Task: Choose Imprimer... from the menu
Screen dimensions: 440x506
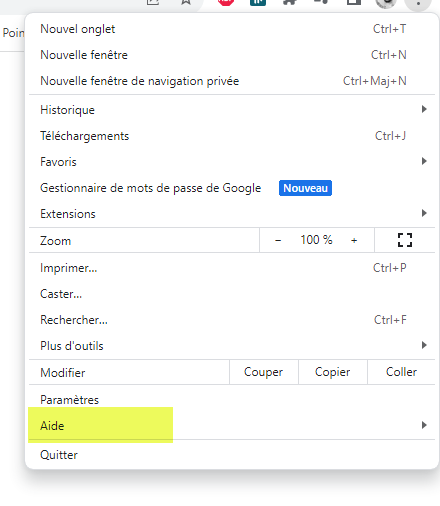Action: pos(232,268)
